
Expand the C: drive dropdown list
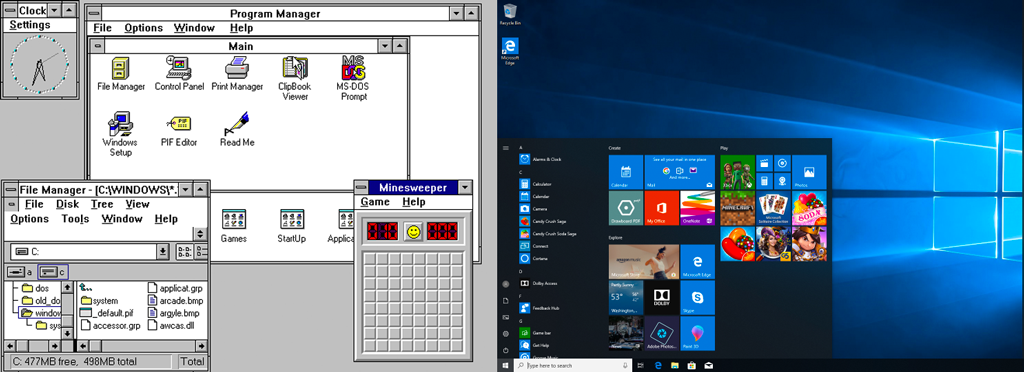(x=163, y=251)
